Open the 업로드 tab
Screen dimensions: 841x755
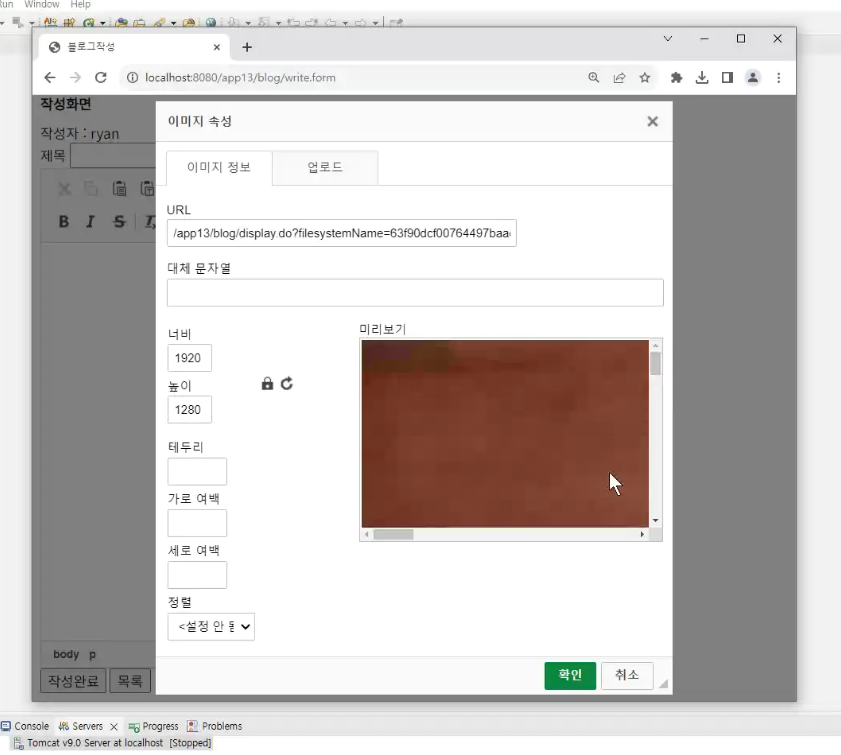click(x=325, y=167)
